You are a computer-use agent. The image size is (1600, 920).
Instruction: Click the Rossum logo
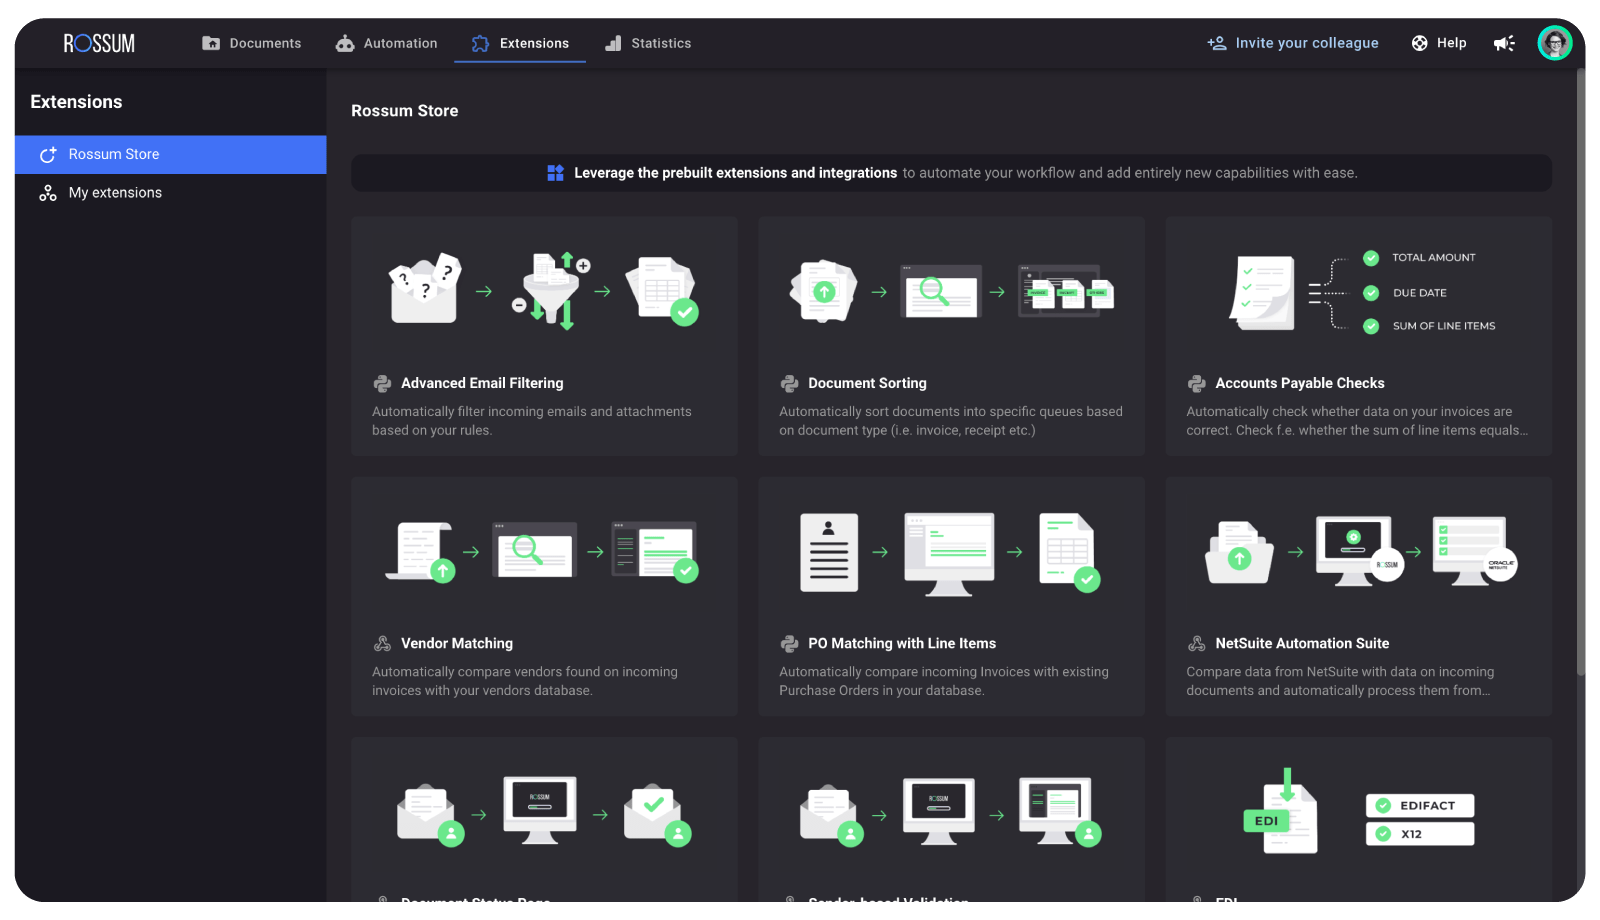click(98, 43)
